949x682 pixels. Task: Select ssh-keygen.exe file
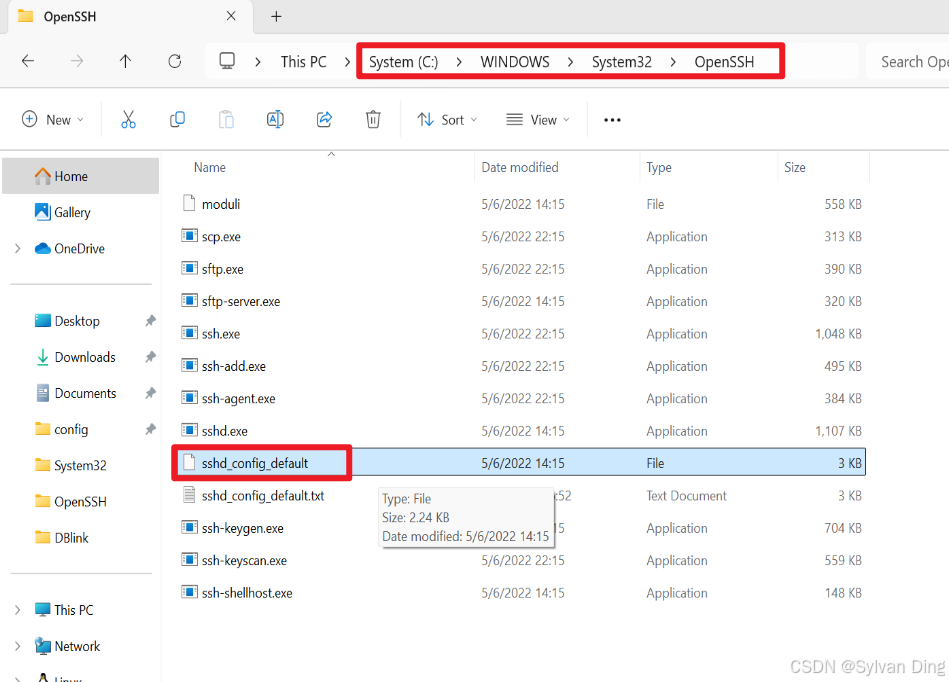[x=243, y=528]
